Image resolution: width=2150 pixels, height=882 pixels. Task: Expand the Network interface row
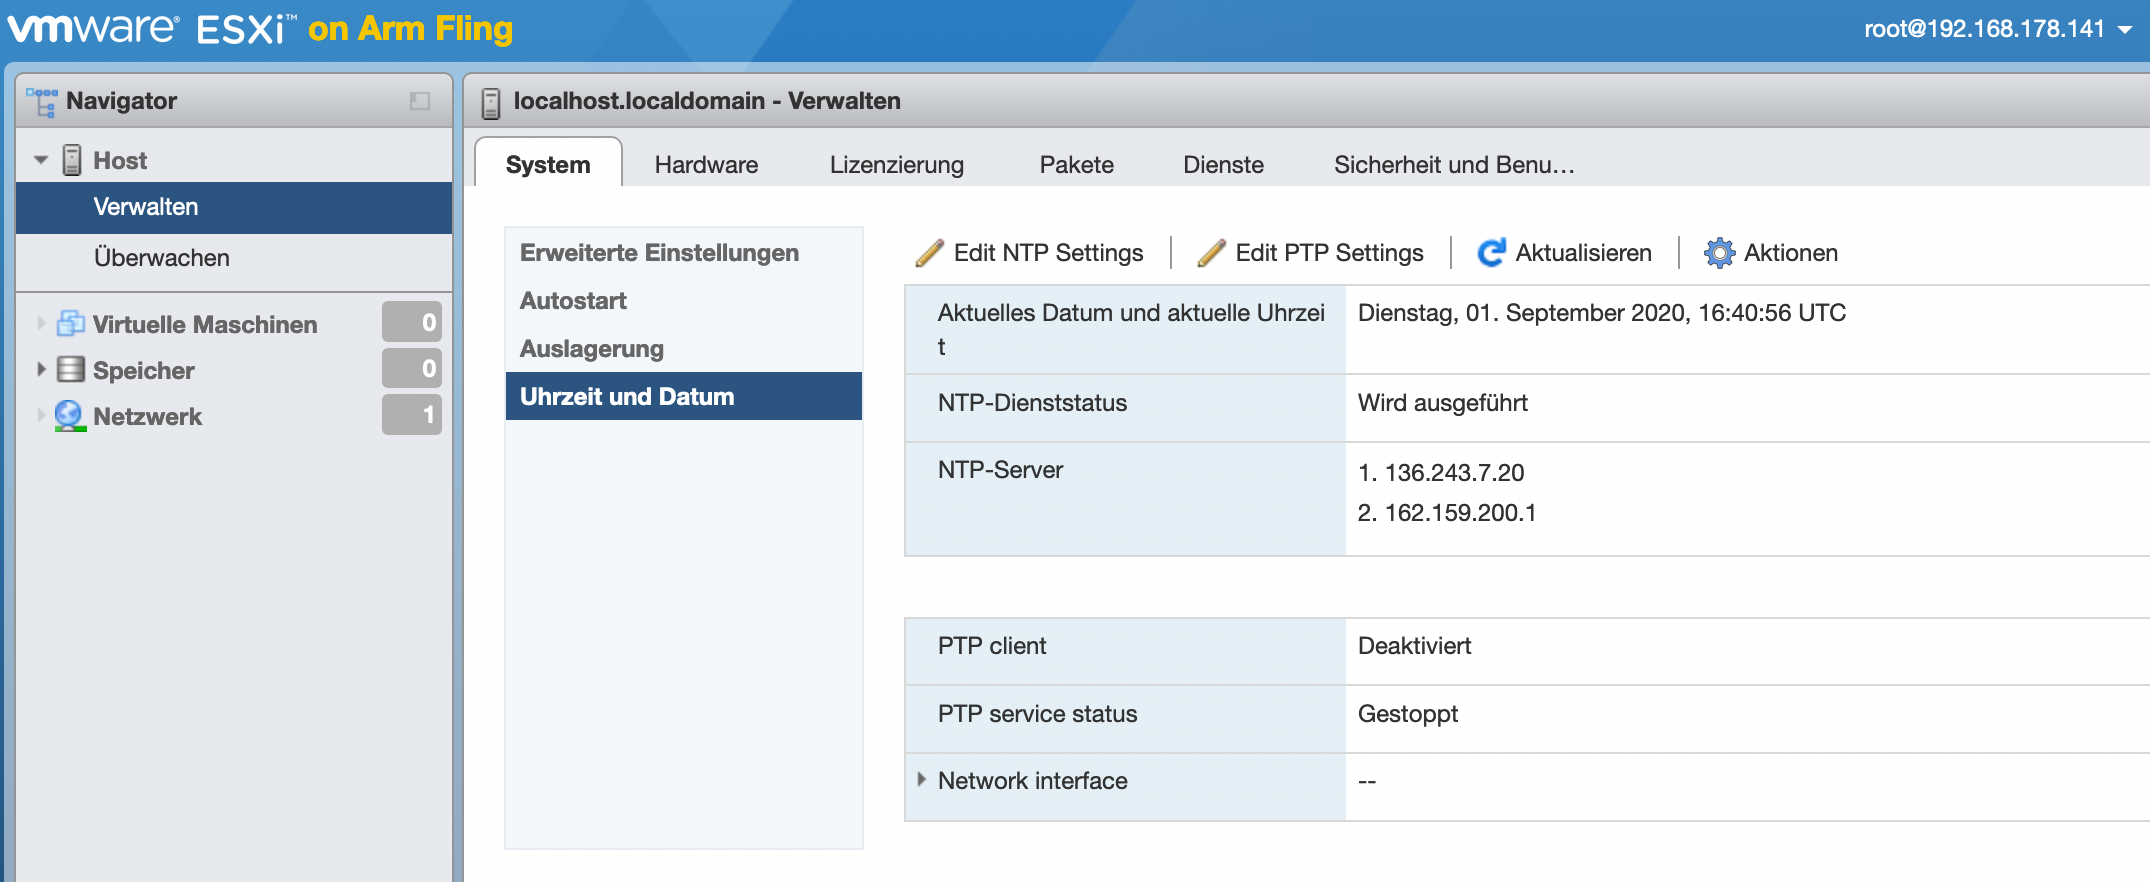click(921, 780)
